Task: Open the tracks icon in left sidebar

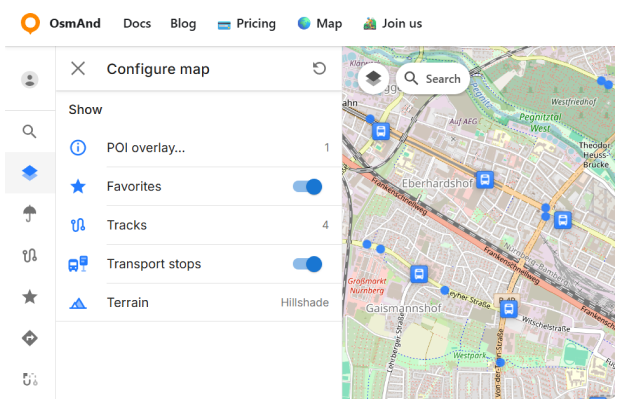Action: coord(30,255)
